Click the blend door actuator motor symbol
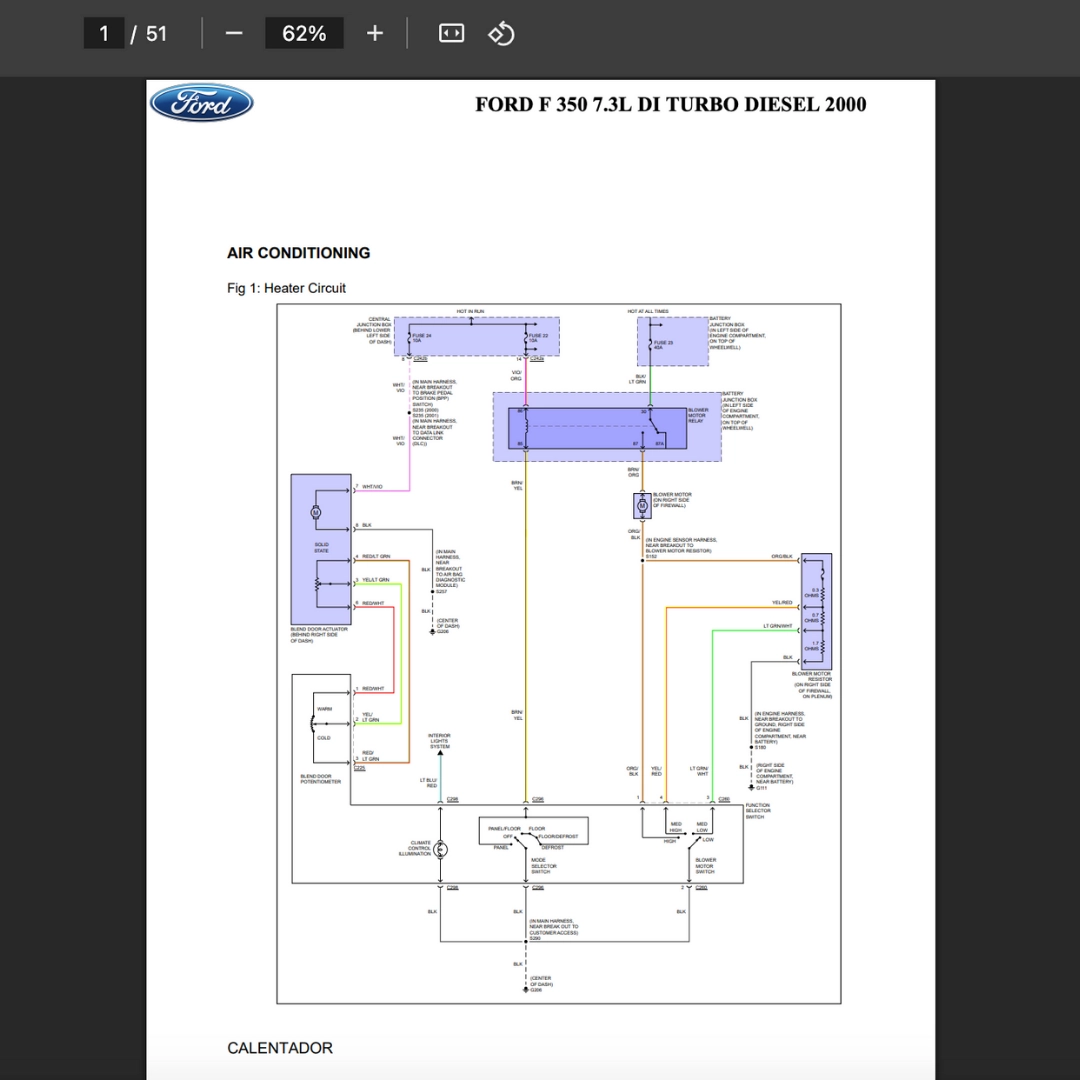Viewport: 1080px width, 1080px height. click(x=316, y=512)
